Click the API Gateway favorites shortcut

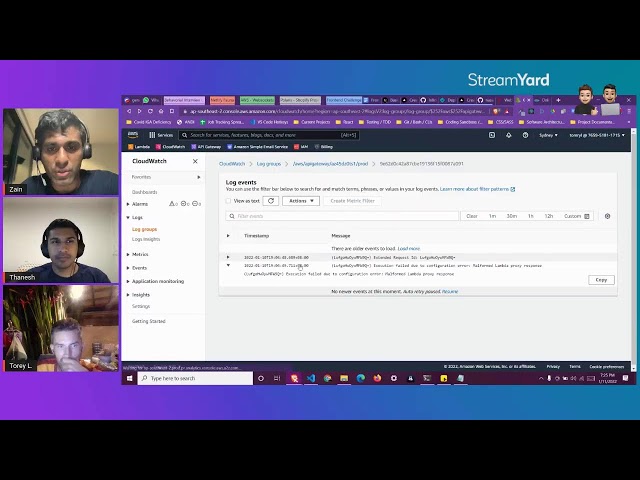click(x=206, y=147)
